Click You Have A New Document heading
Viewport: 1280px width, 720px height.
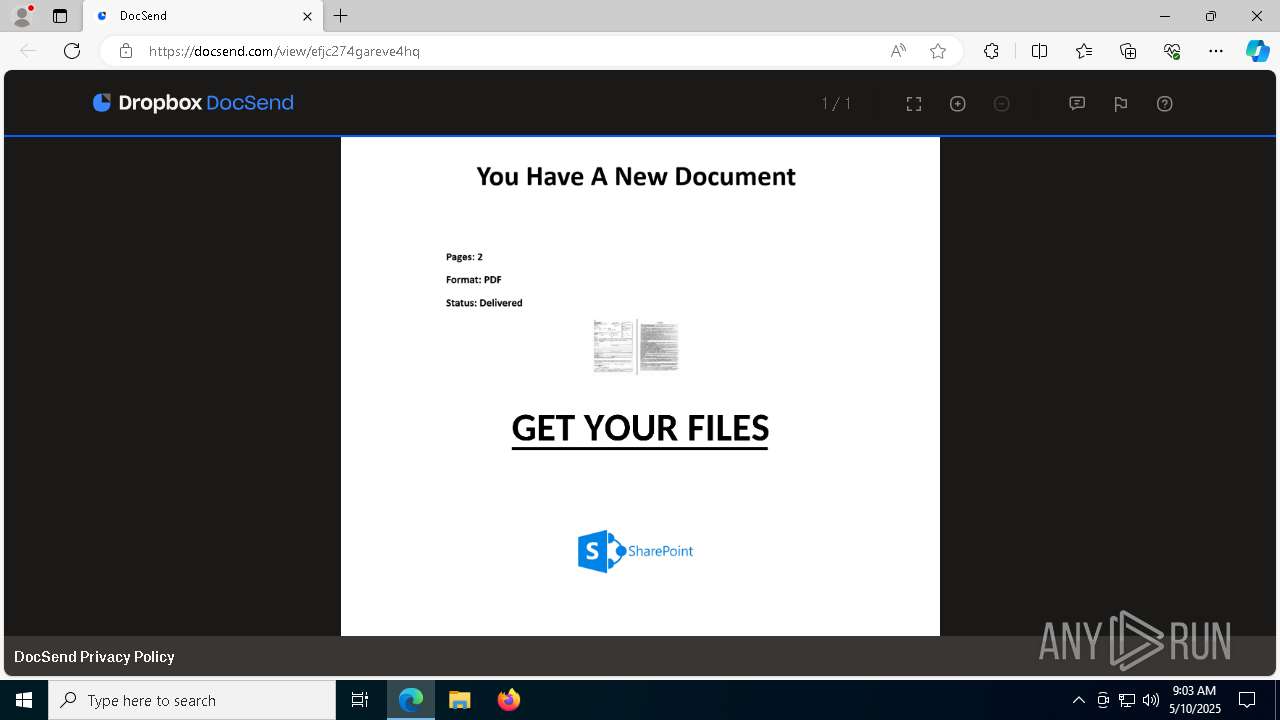[x=636, y=176]
